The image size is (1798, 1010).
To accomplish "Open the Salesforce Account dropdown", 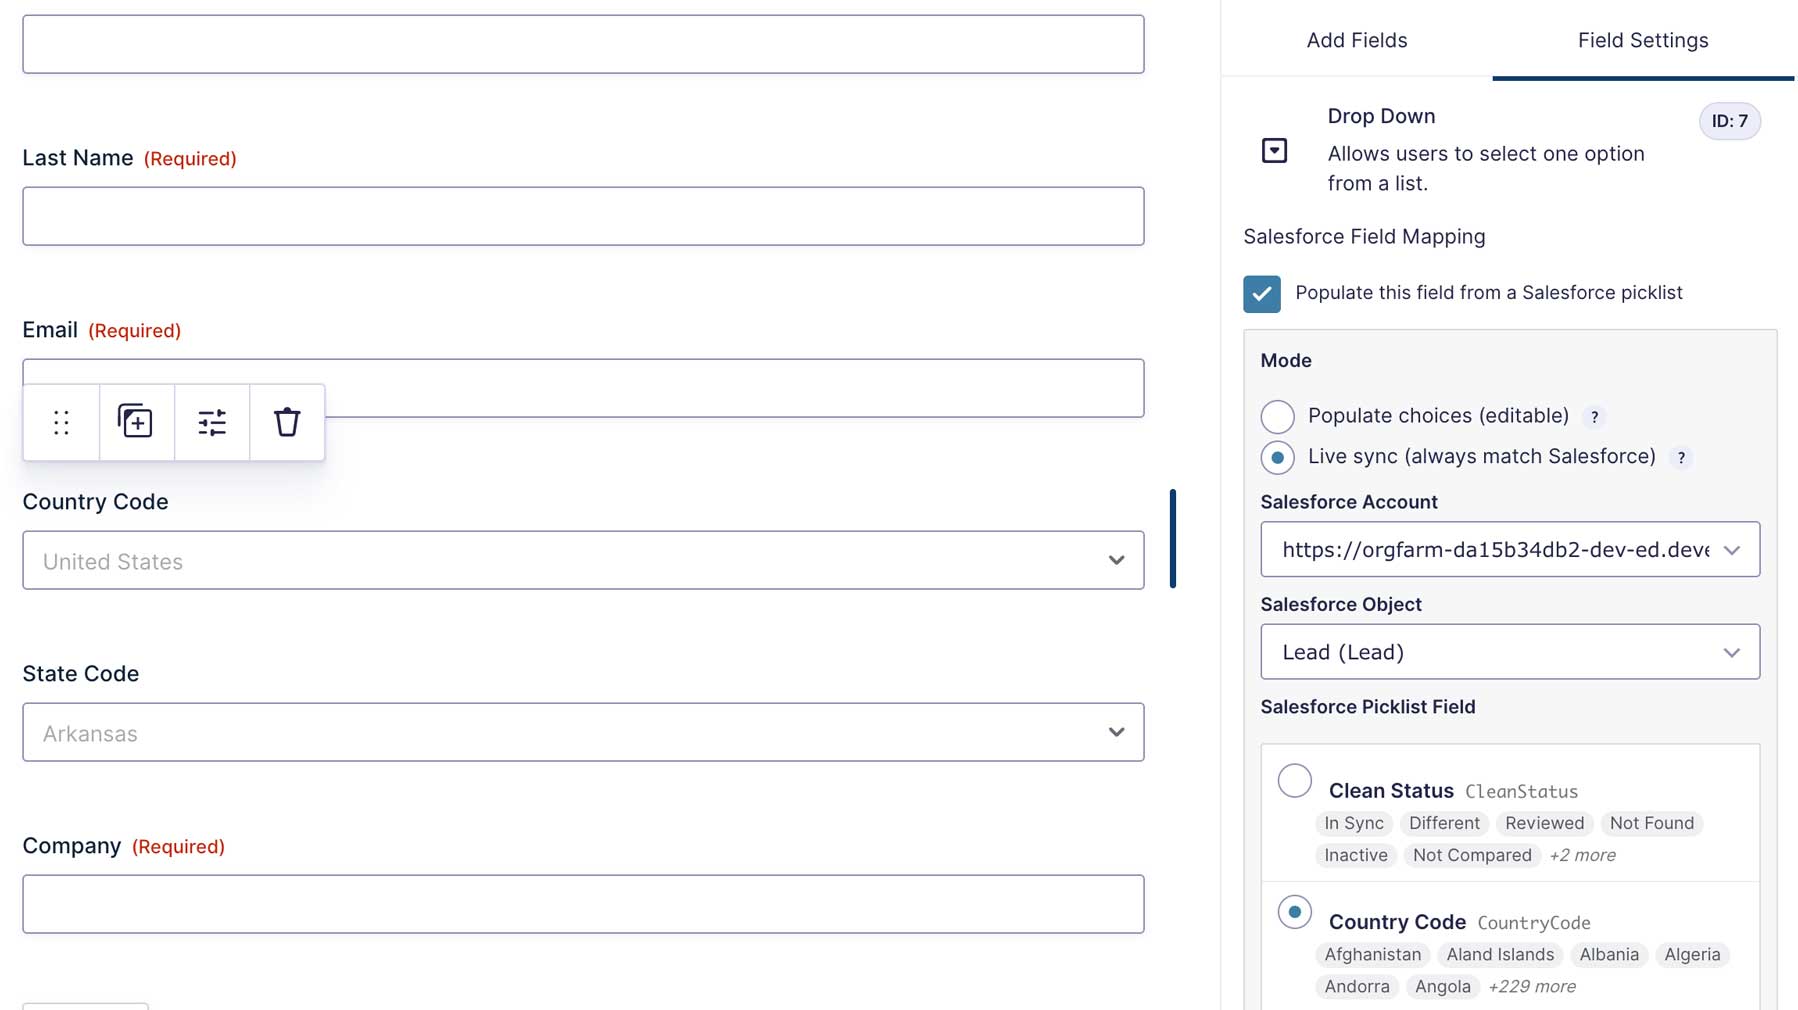I will (1509, 550).
